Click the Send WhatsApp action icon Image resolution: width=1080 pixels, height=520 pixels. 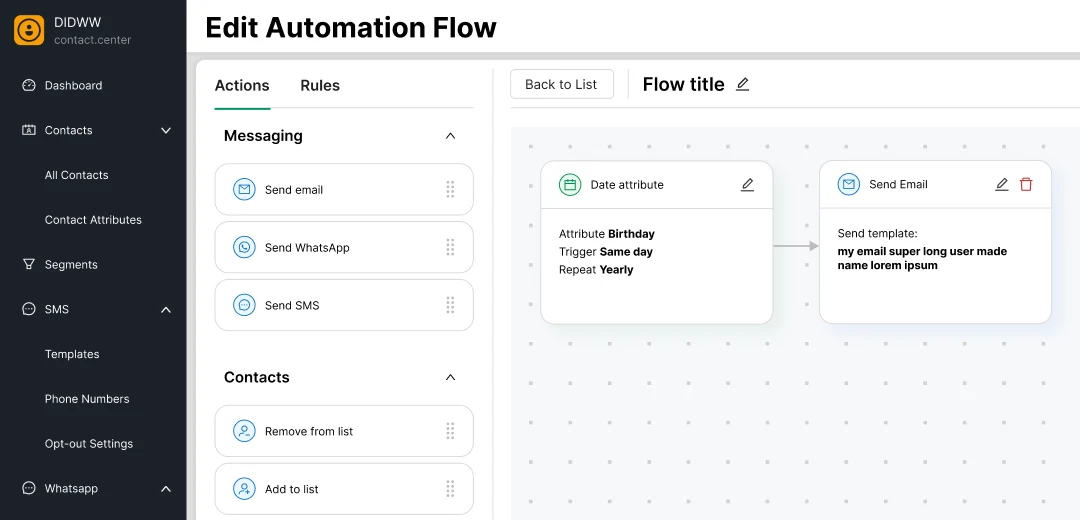pos(244,248)
